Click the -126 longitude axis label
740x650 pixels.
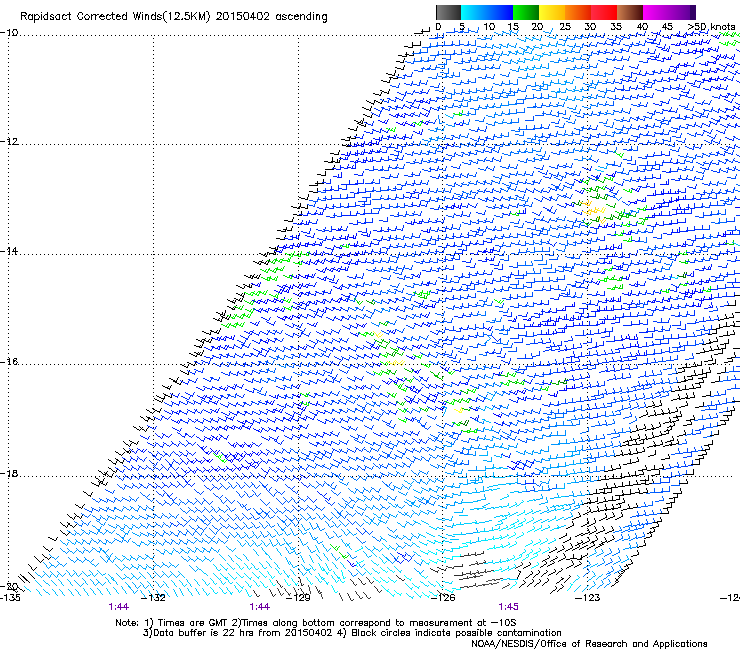(444, 598)
